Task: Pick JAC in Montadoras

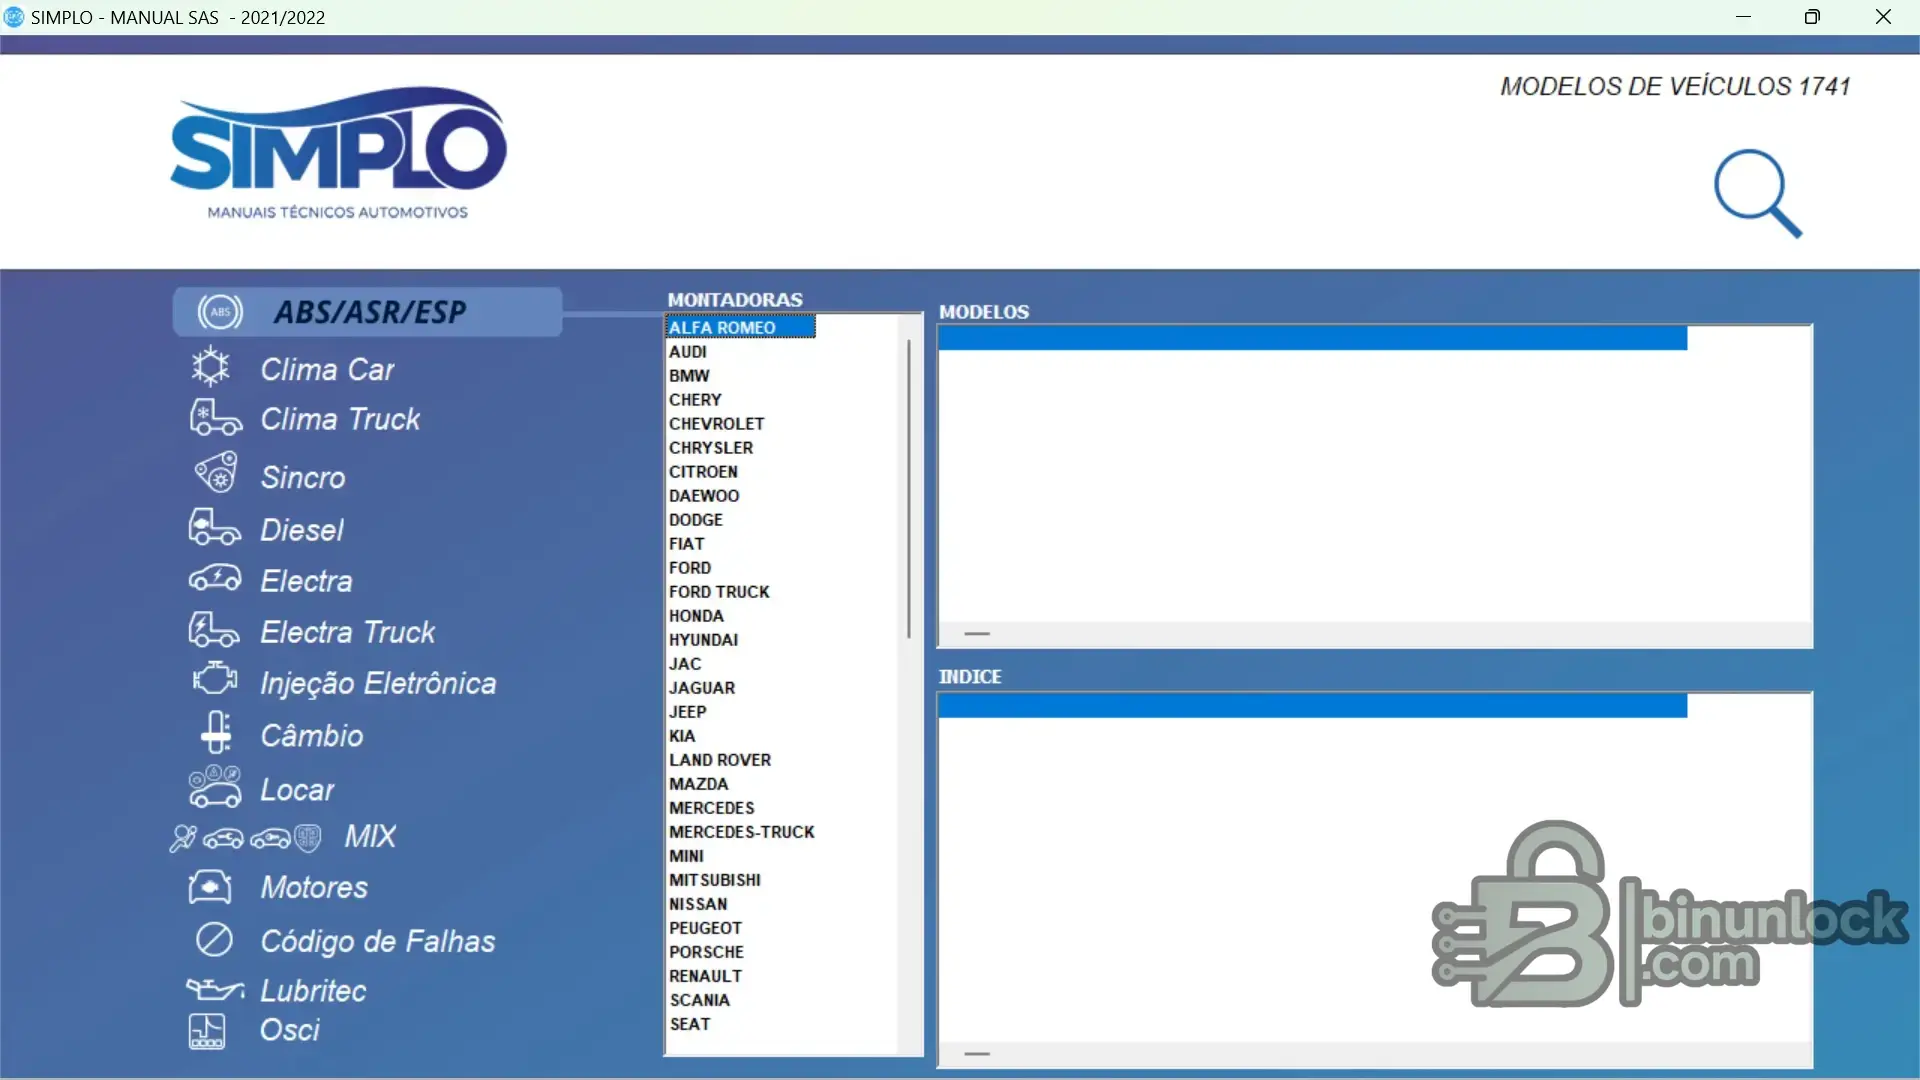Action: coord(685,664)
